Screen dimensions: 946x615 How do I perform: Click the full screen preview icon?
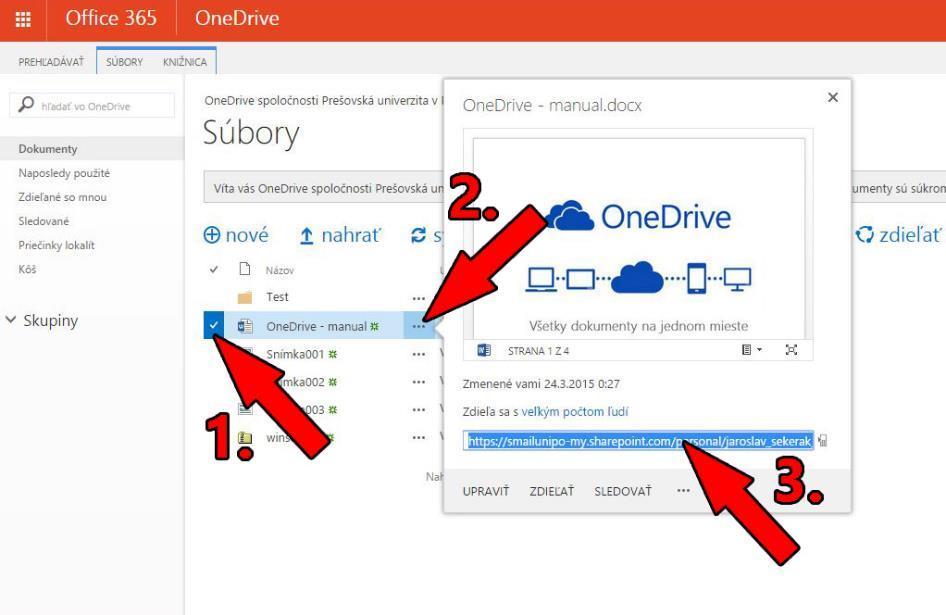coord(791,350)
